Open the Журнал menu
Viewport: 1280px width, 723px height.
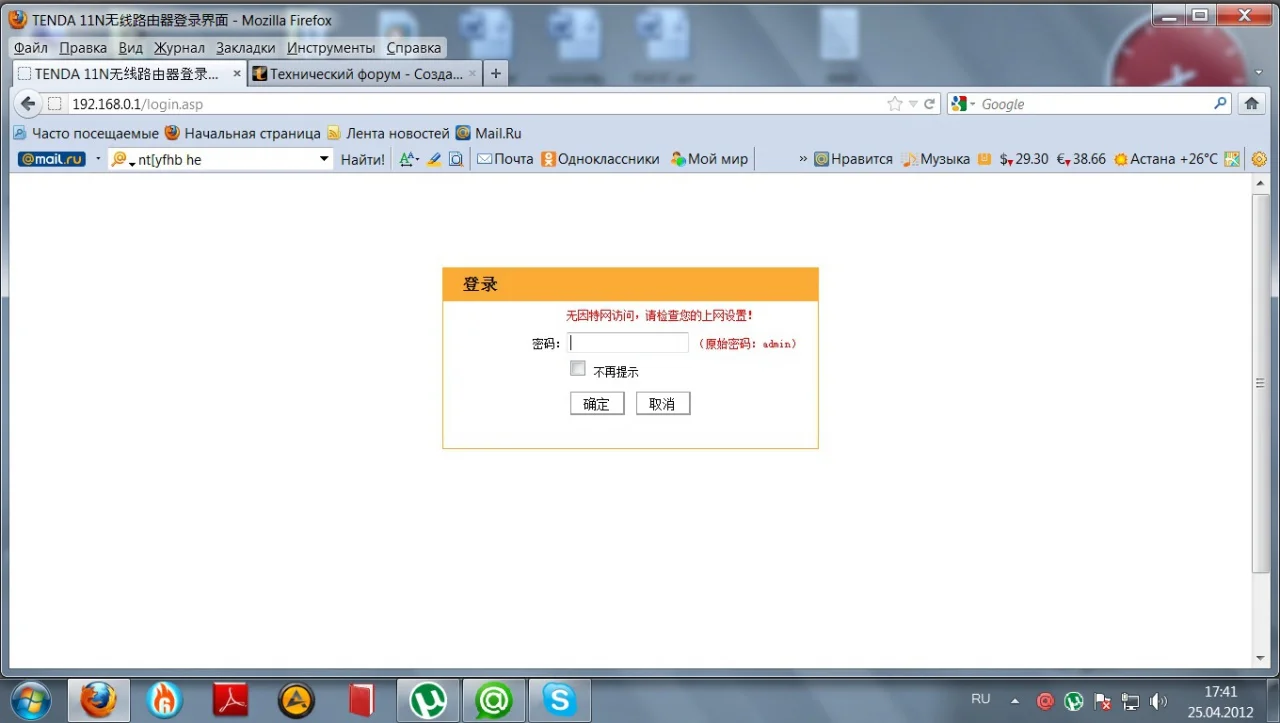[x=179, y=47]
